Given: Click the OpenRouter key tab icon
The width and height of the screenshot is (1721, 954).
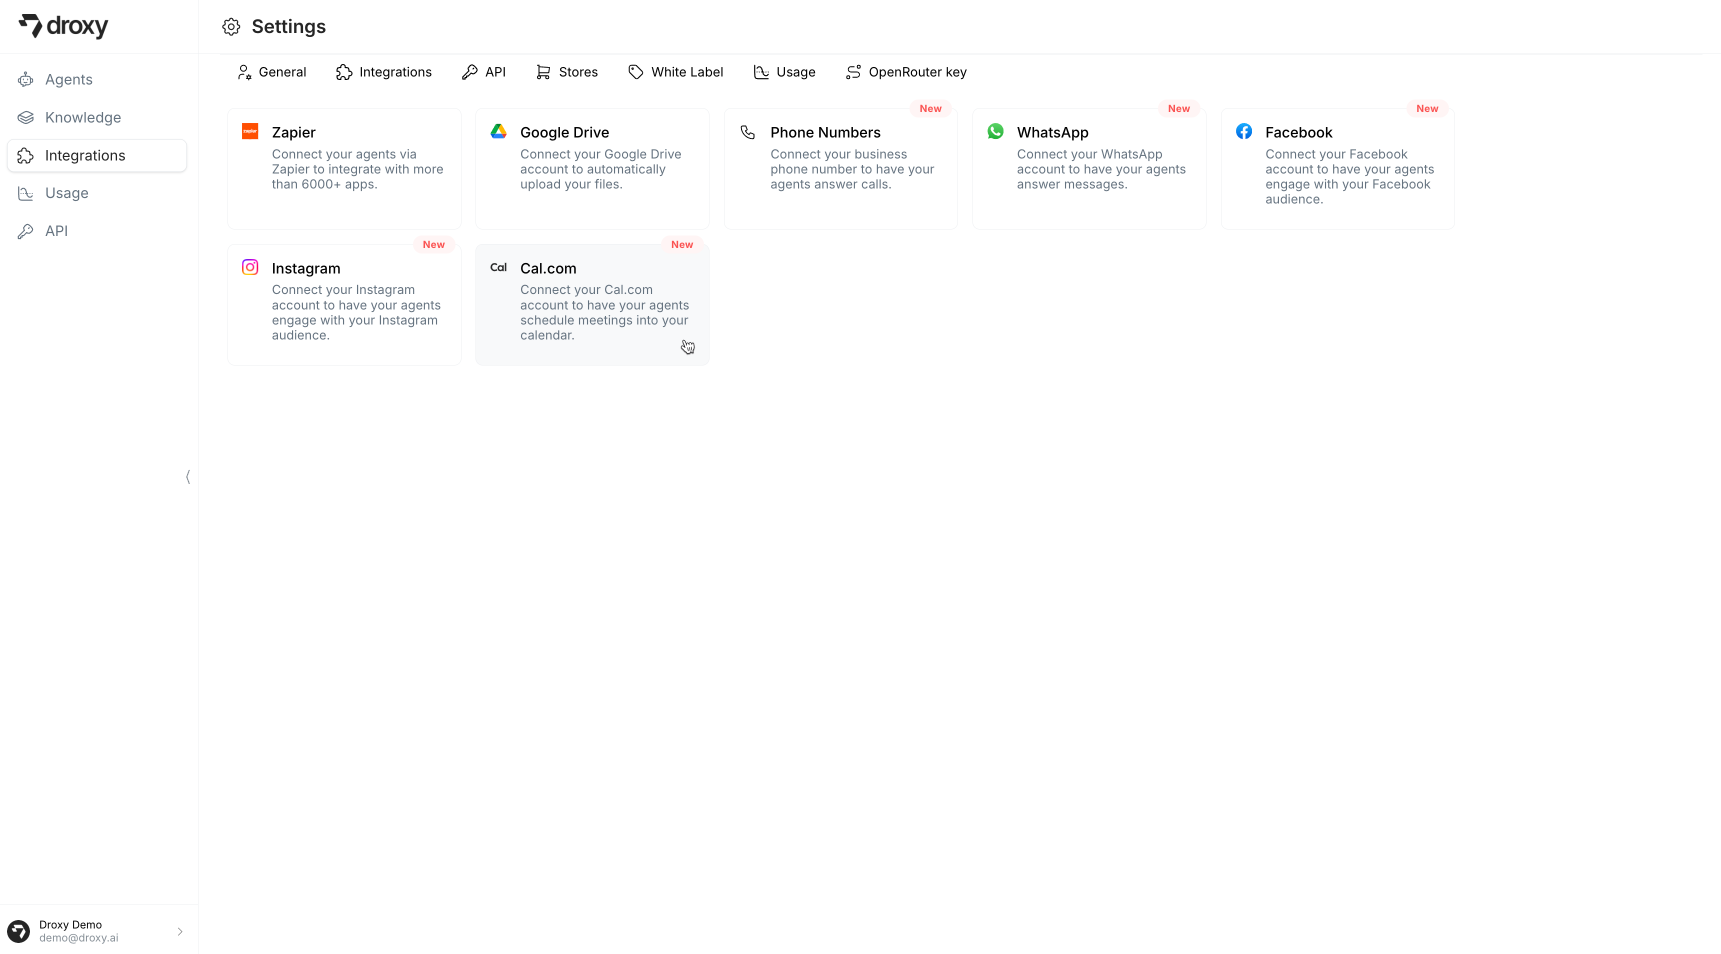Looking at the screenshot, I should tap(853, 72).
